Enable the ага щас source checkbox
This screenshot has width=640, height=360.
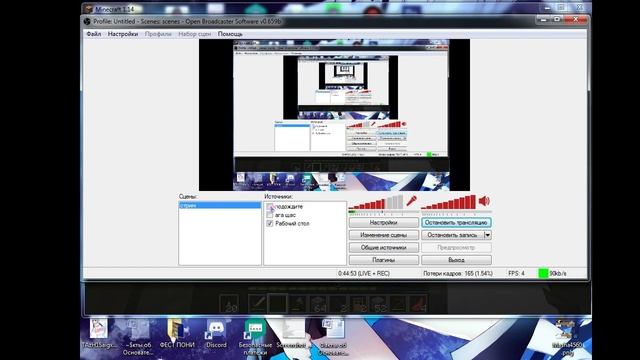(269, 215)
